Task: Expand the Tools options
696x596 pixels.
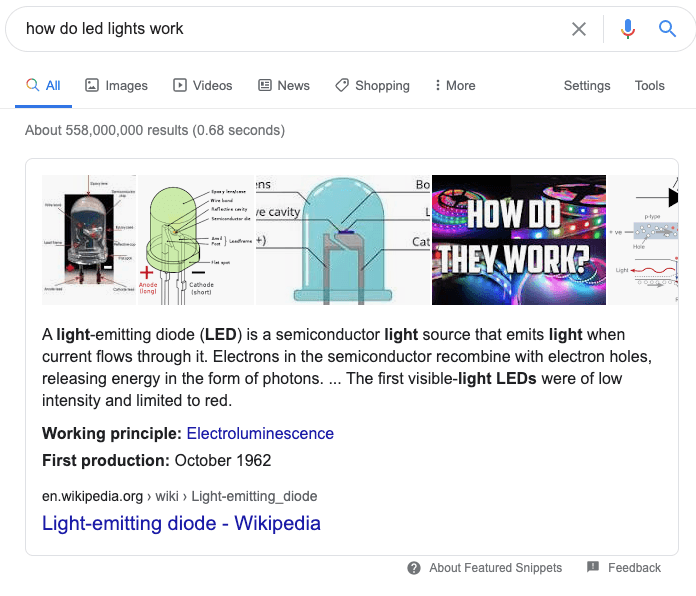Action: point(650,86)
